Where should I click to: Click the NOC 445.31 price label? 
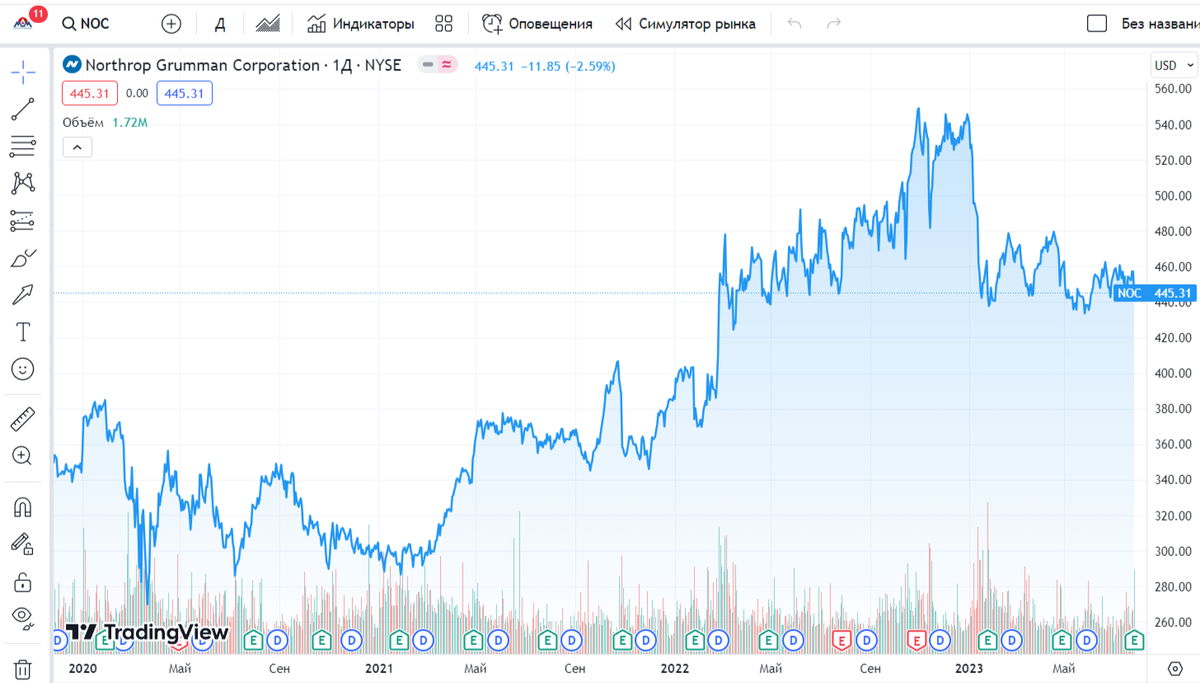pyautogui.click(x=1155, y=293)
